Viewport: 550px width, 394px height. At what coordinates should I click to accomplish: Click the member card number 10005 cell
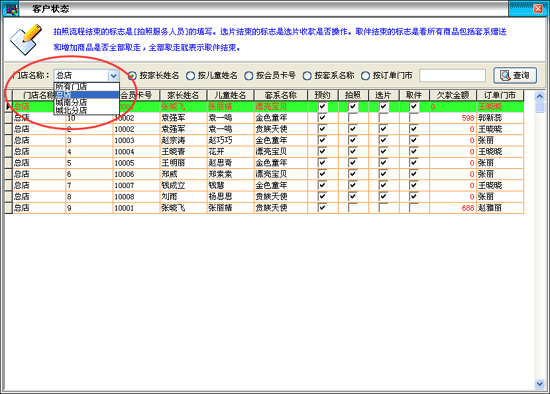[x=136, y=163]
